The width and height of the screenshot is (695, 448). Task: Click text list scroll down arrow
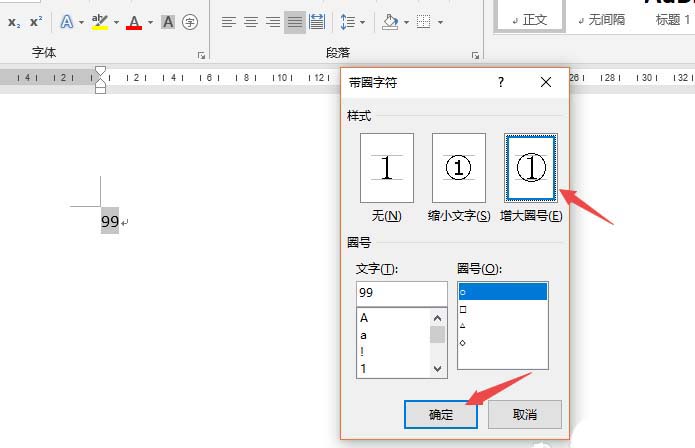[x=437, y=369]
